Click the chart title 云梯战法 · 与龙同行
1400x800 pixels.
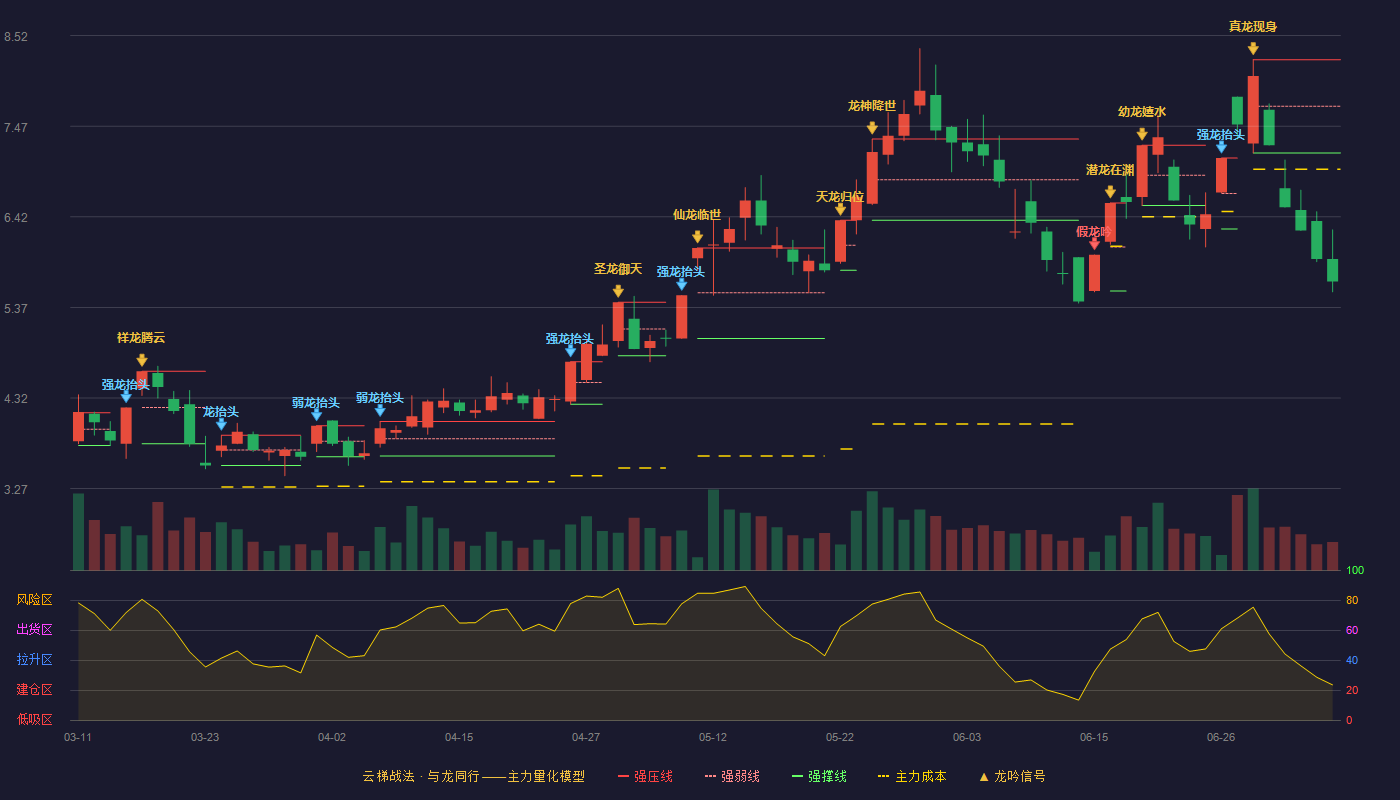point(420,776)
